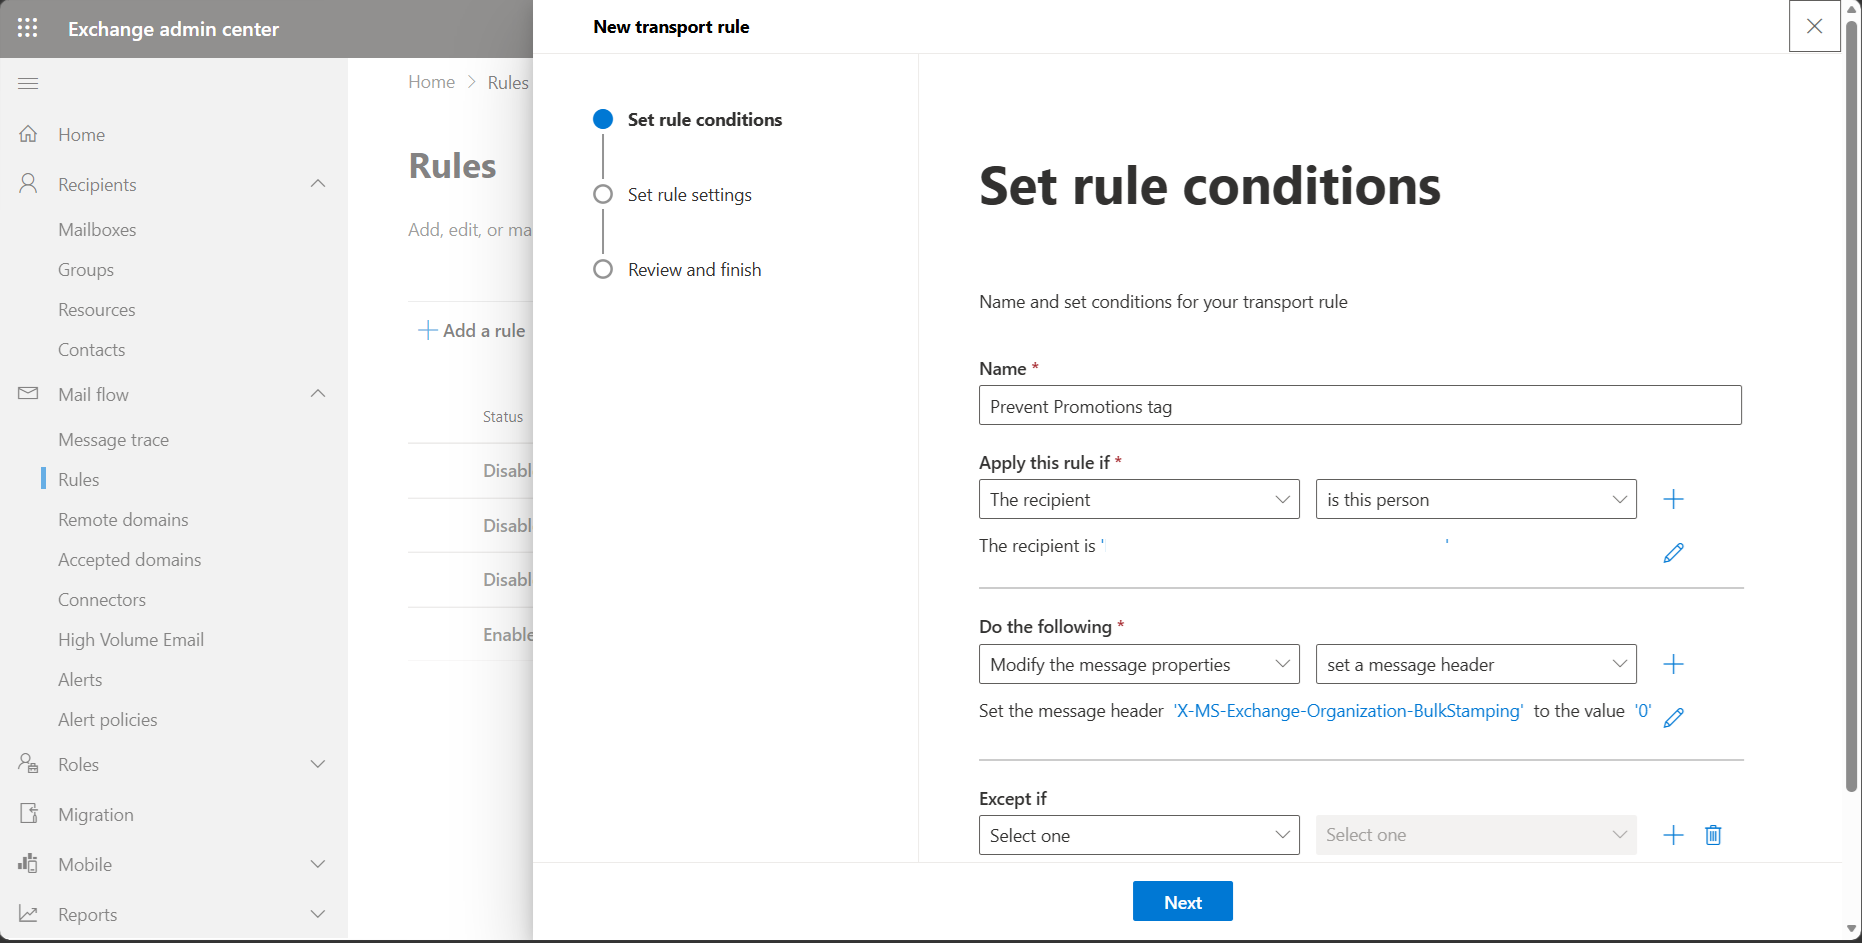The image size is (1862, 943).
Task: Open Message trace in the sidebar
Action: [x=113, y=440]
